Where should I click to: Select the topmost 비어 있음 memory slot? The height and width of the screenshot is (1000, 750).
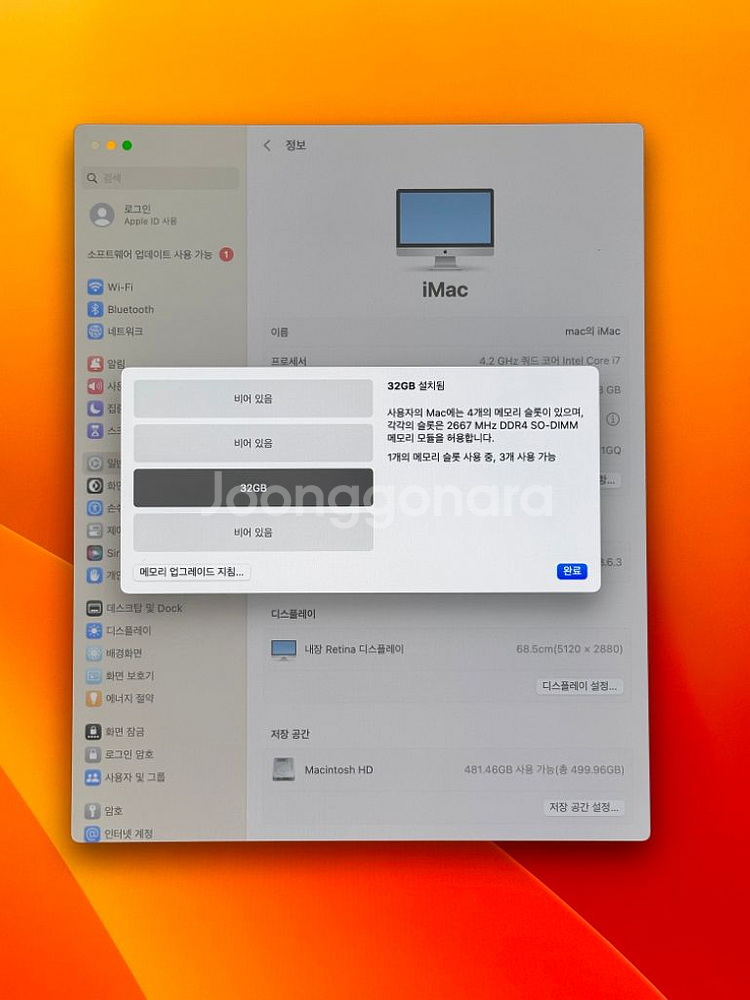(253, 399)
